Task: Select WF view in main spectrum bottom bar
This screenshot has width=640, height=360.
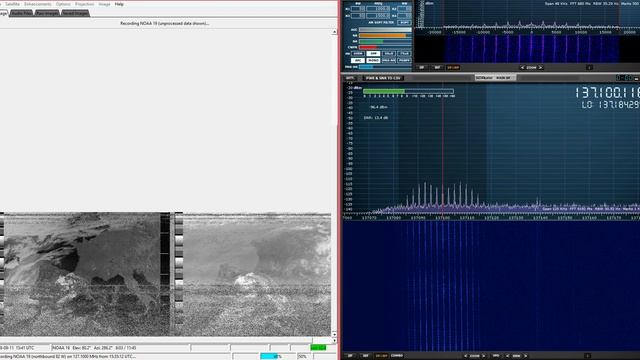Action: (x=365, y=356)
